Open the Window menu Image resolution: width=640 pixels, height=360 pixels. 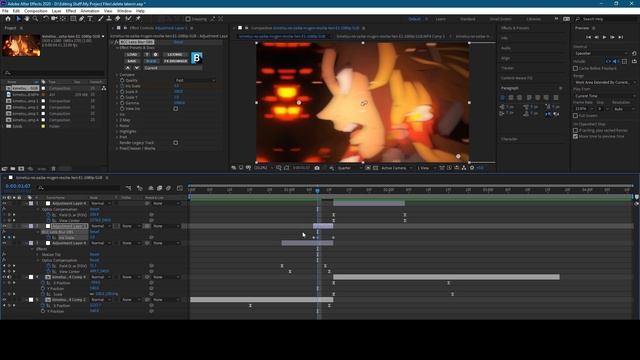click(124, 11)
